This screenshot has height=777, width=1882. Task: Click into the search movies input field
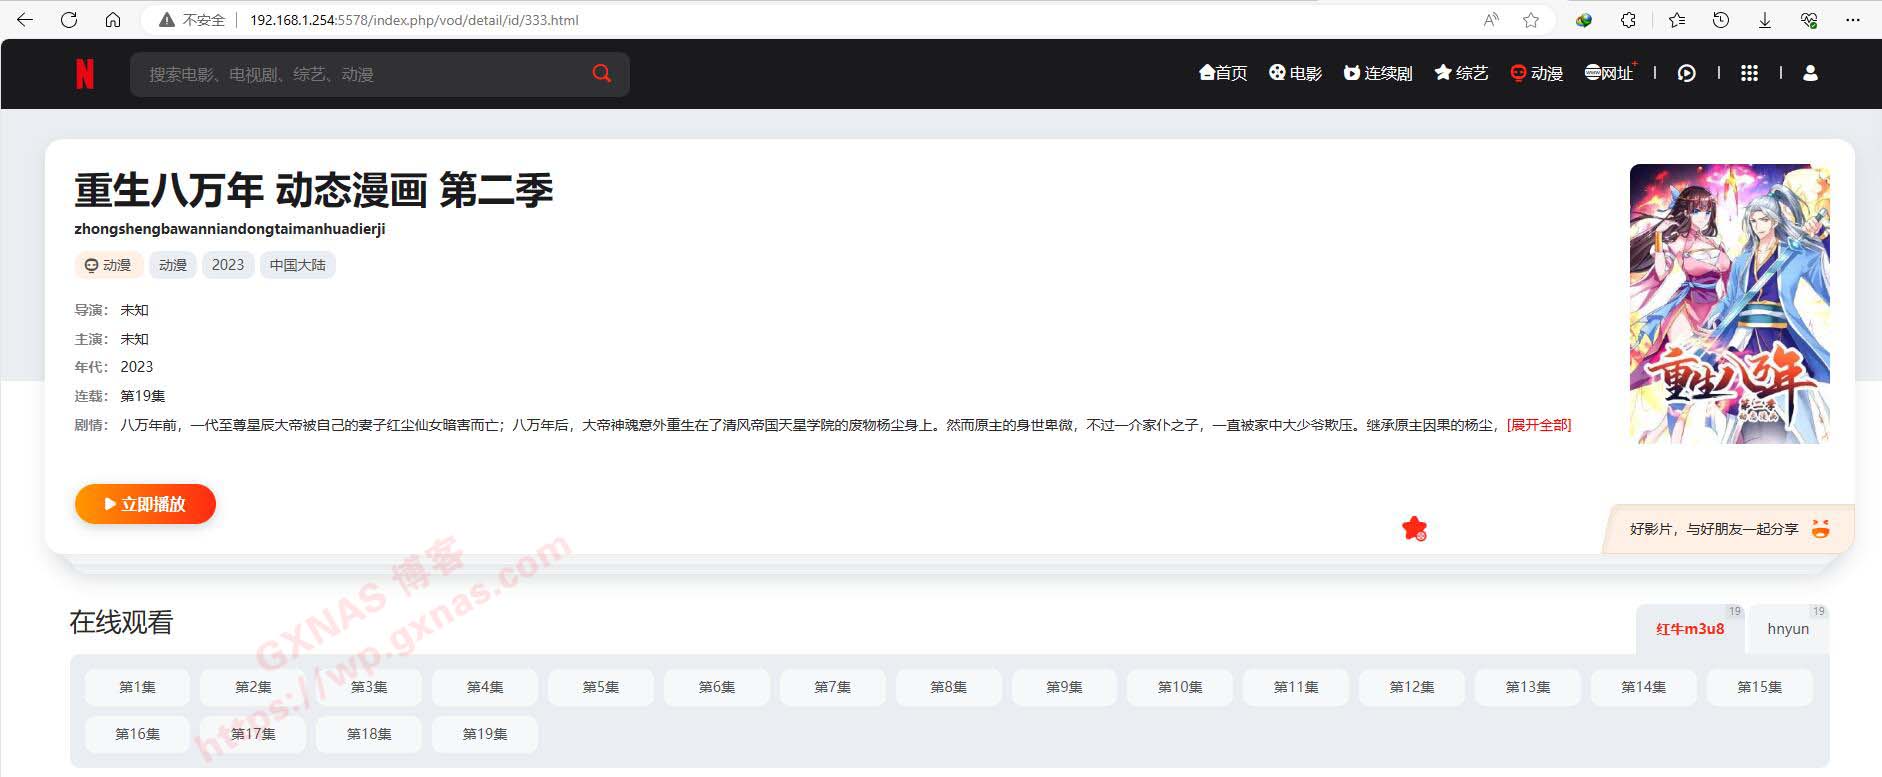(360, 74)
